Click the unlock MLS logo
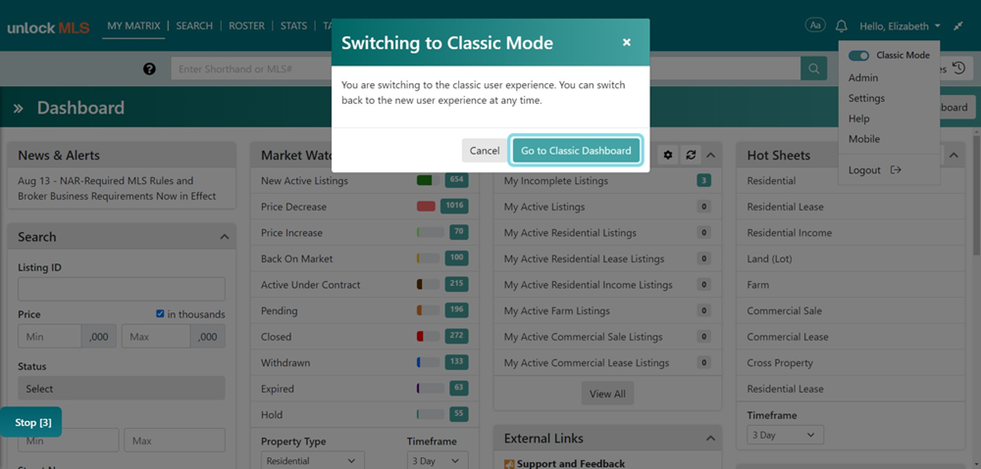Screen dimensions: 981x469 tap(48, 28)
